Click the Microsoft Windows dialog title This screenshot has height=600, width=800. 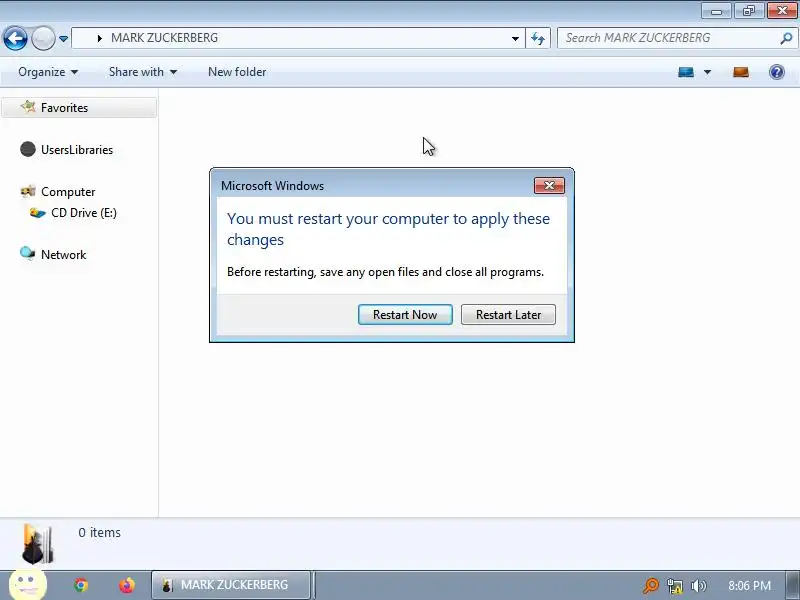click(272, 186)
